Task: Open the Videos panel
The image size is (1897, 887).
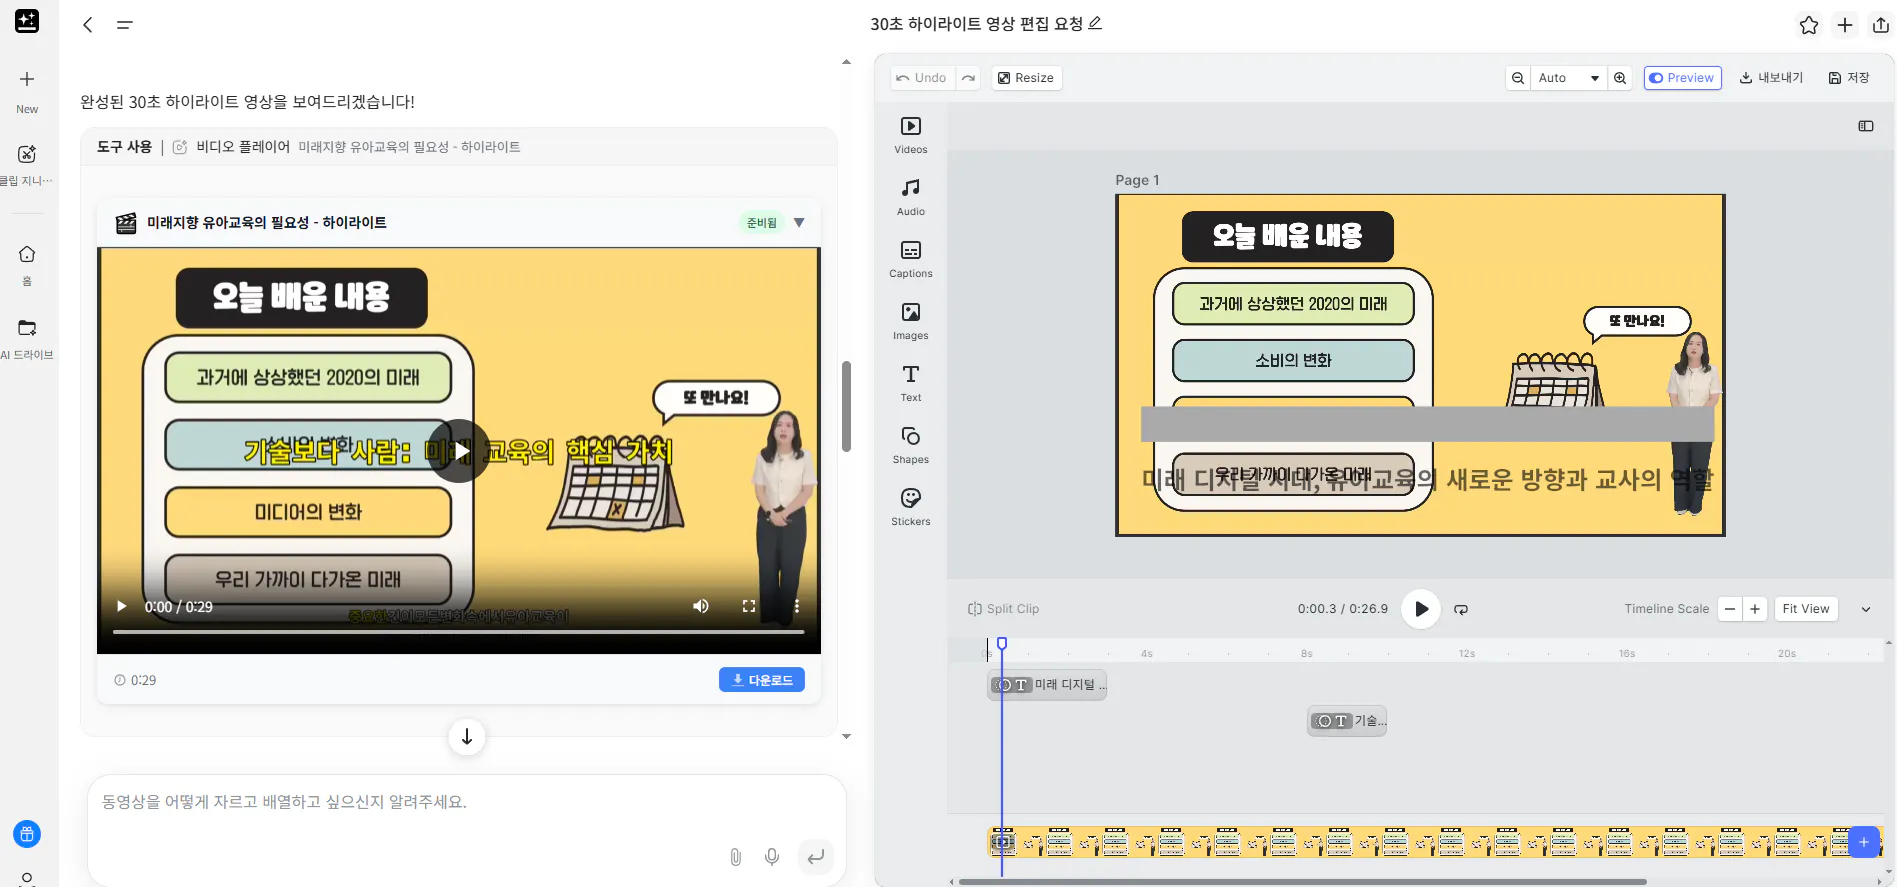Action: tap(910, 135)
